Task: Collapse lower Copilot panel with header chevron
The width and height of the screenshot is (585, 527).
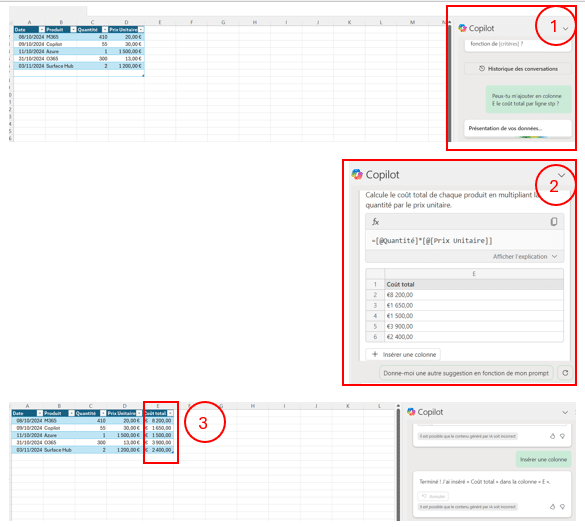Action: pos(565,412)
